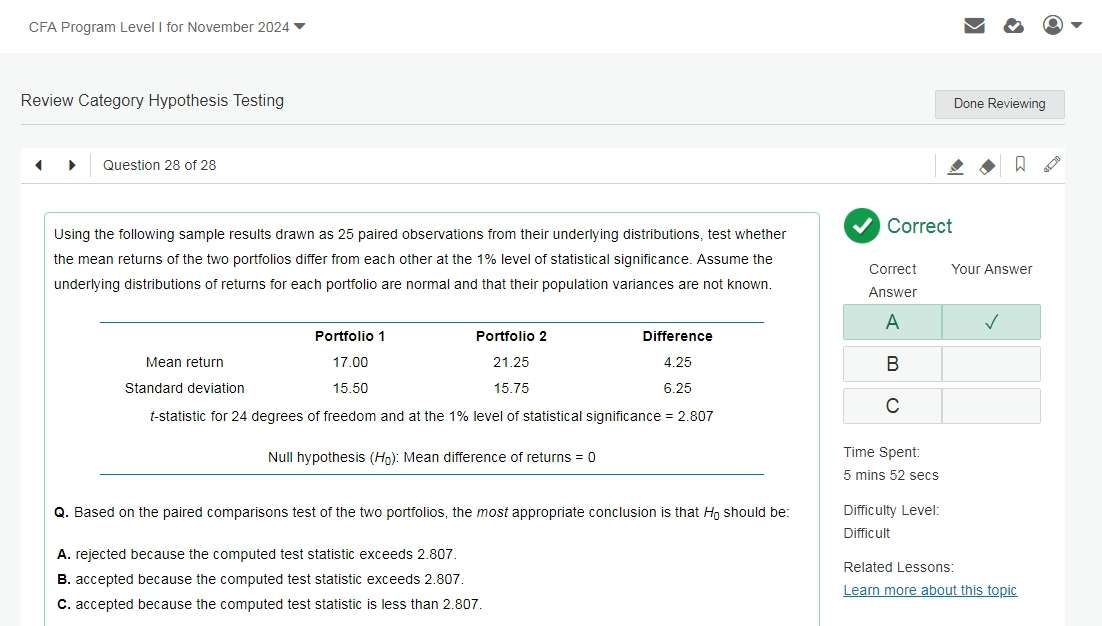Open the Learn more about this topic link

click(x=930, y=590)
